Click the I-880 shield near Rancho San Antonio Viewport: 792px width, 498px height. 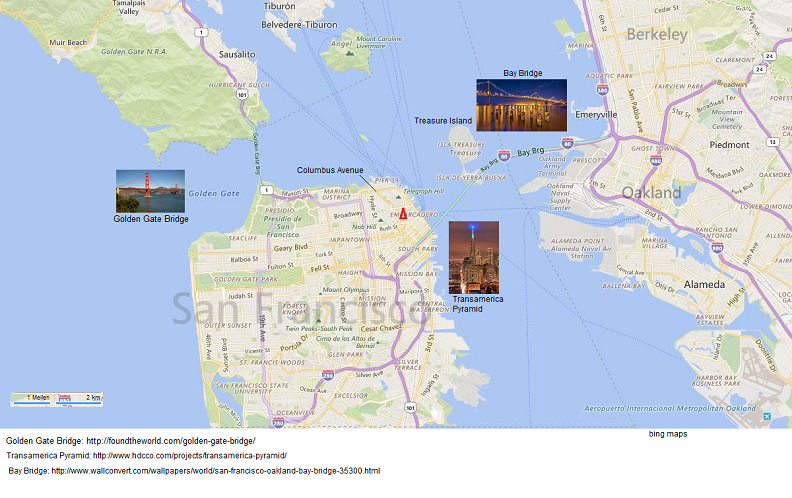coord(717,247)
